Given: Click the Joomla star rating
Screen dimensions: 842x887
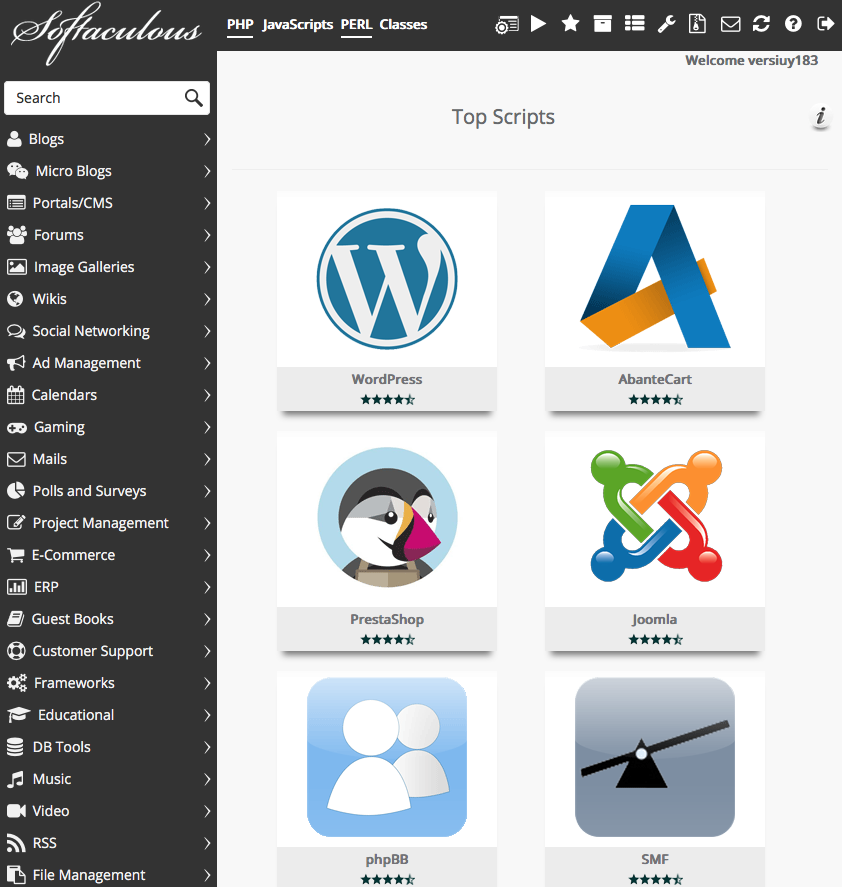Looking at the screenshot, I should point(655,640).
